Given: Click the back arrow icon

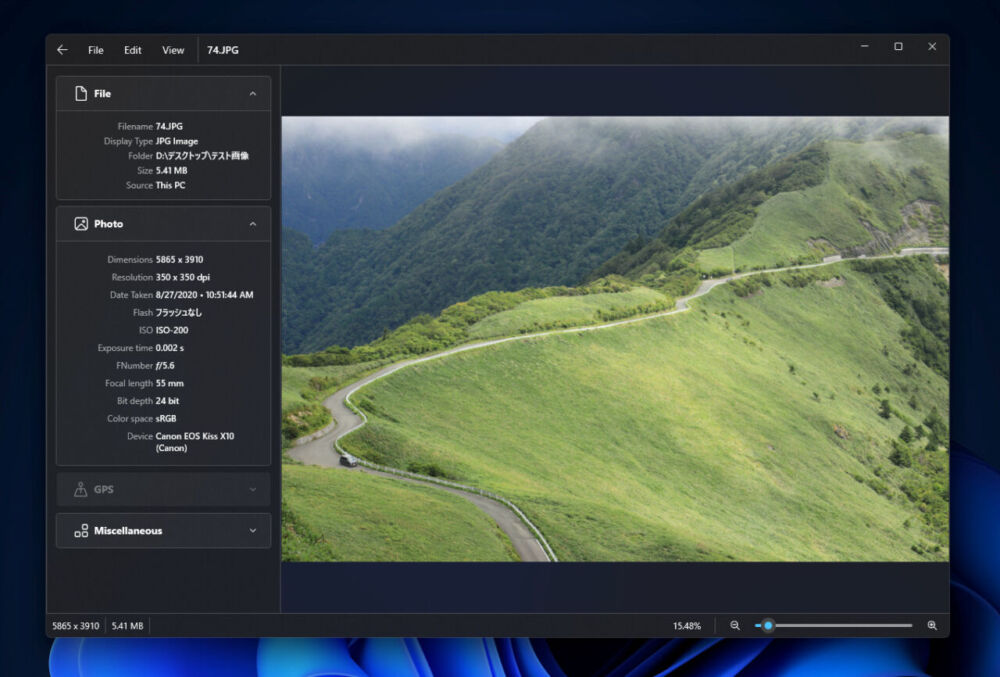Looking at the screenshot, I should pos(62,50).
